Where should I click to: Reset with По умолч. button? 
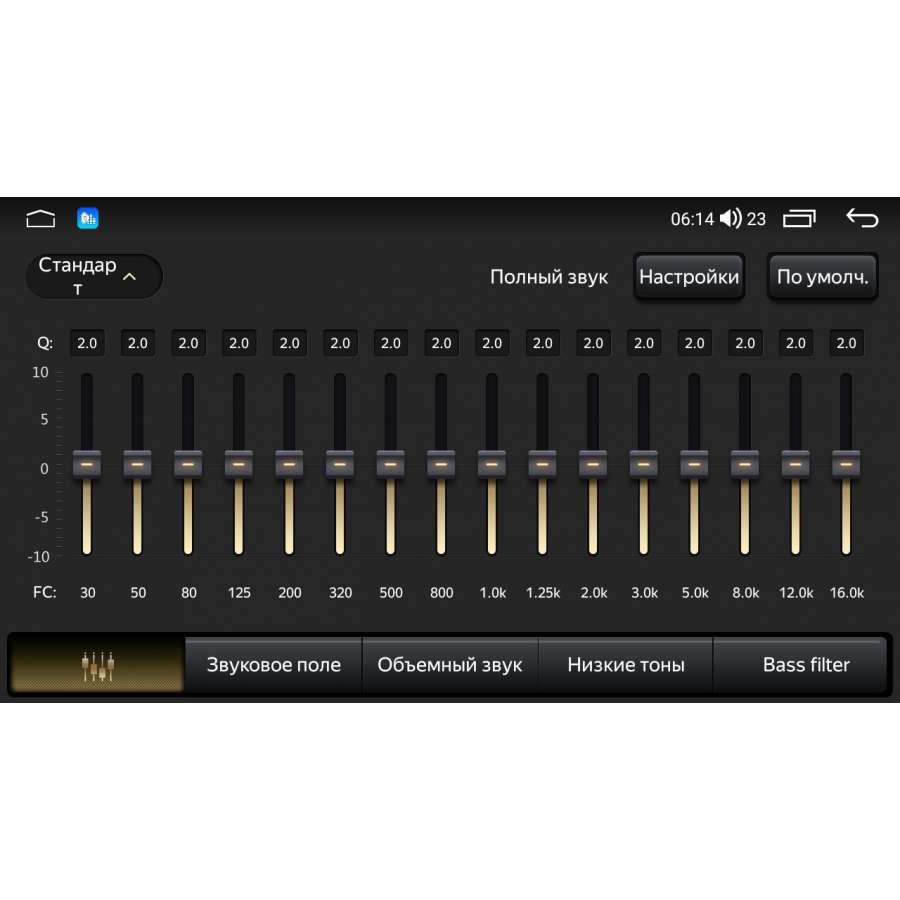(822, 276)
